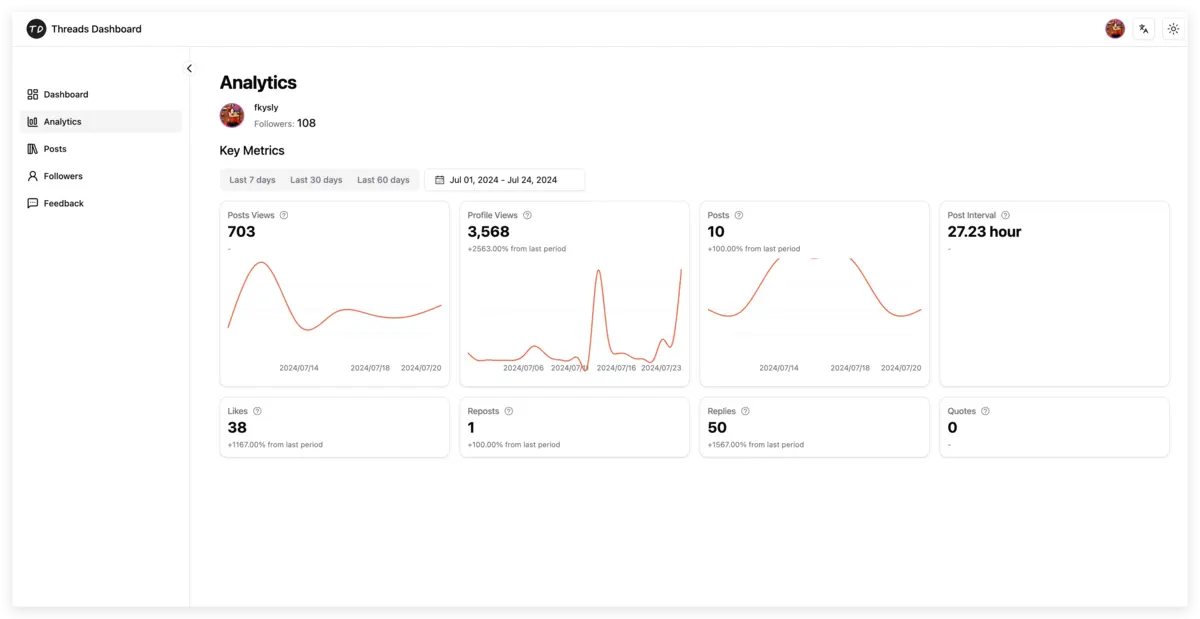The height and width of the screenshot is (619, 1200).
Task: Select Analytics in the sidebar
Action: point(101,121)
